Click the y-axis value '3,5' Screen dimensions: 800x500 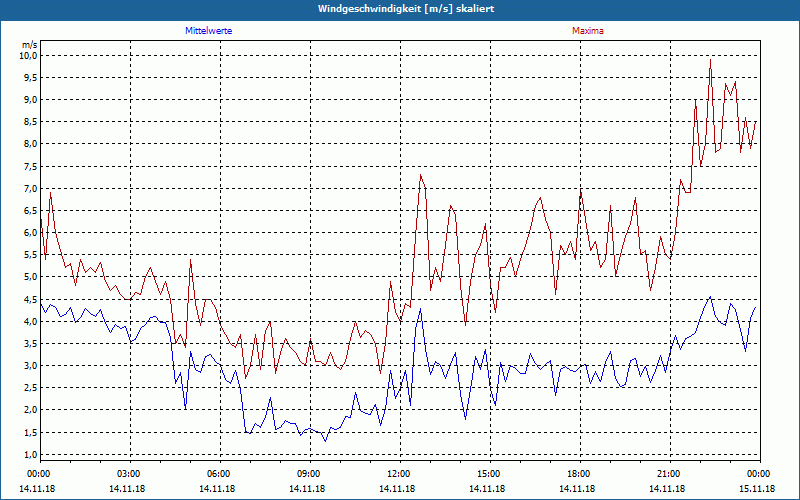coord(30,343)
